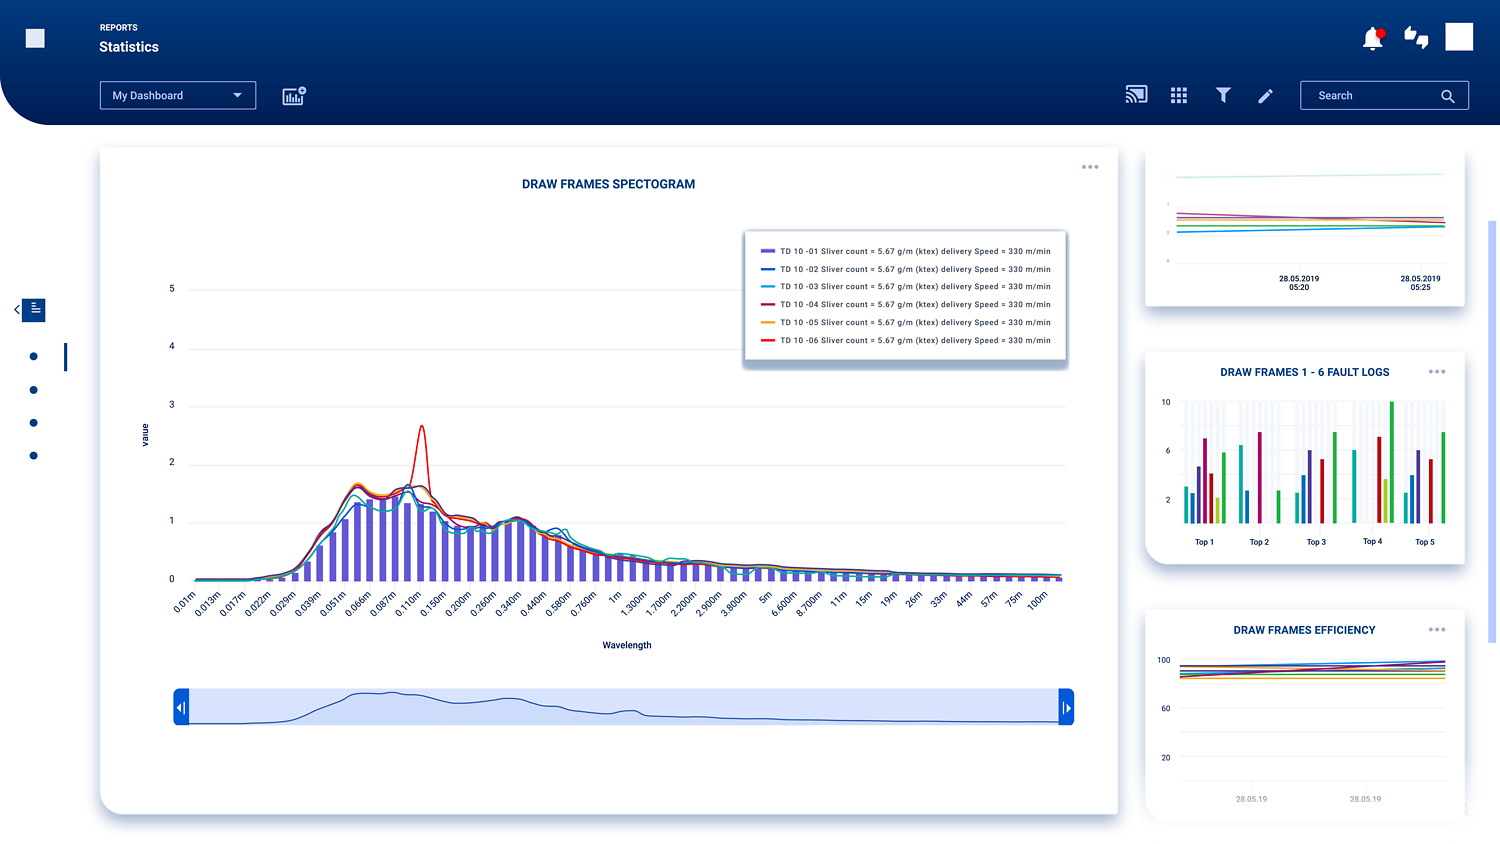Click the left arrow of the range selector

181,706
